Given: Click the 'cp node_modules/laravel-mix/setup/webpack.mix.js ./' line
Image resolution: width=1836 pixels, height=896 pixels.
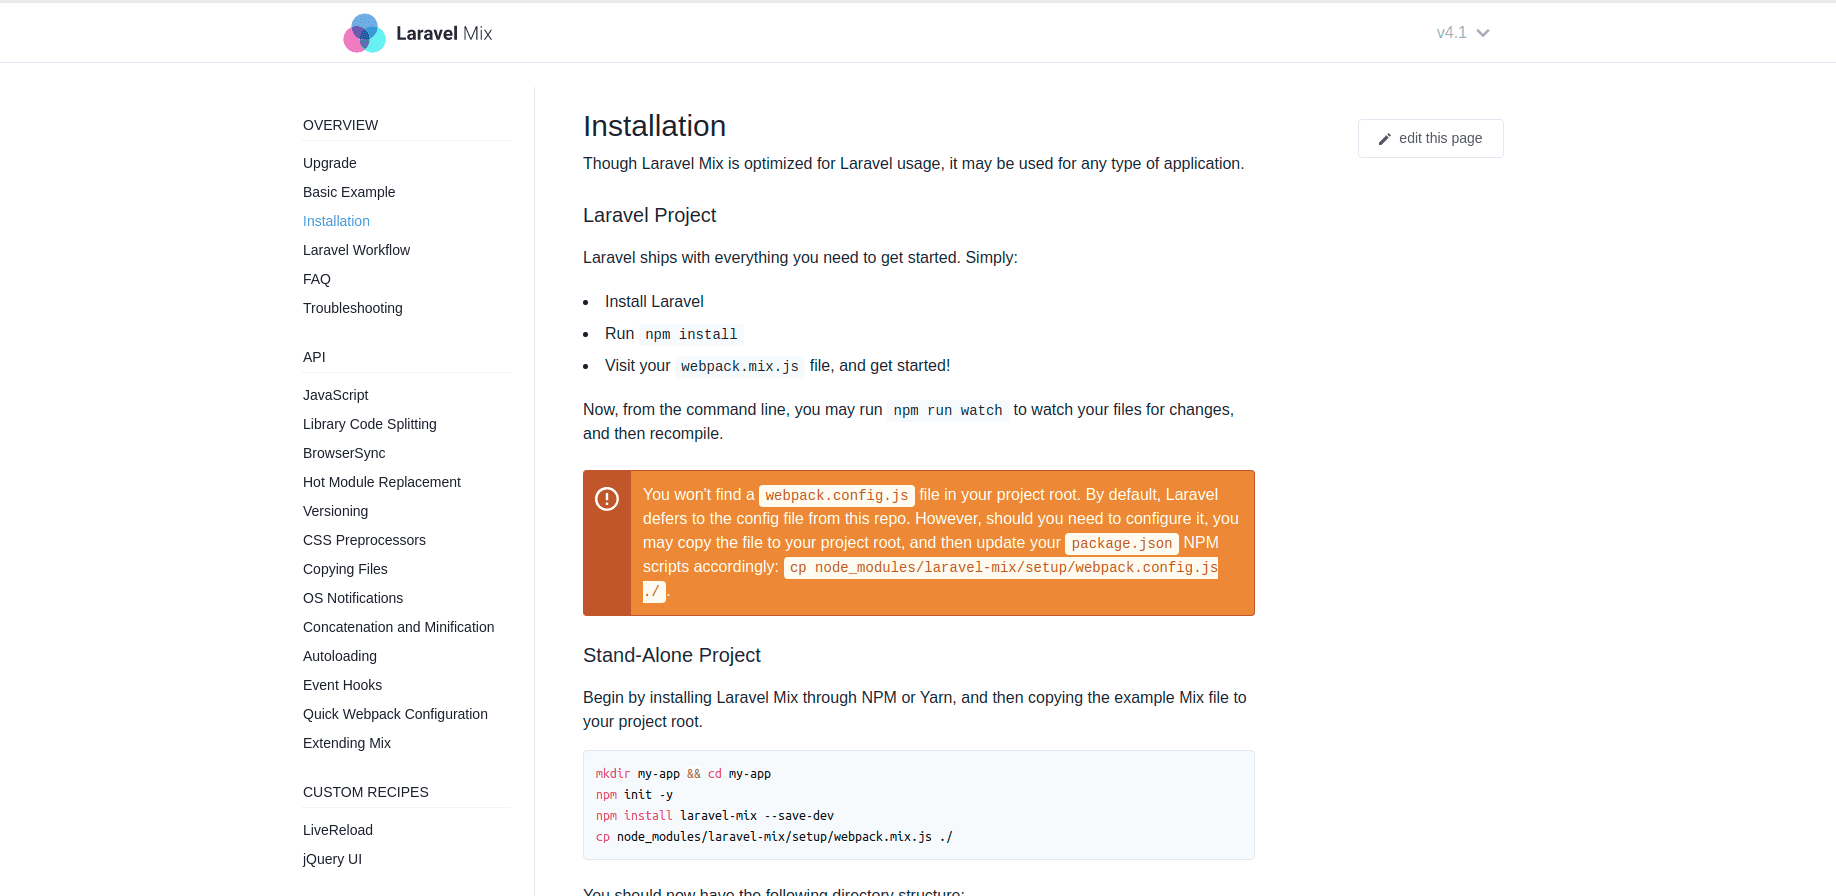Looking at the screenshot, I should point(774,837).
